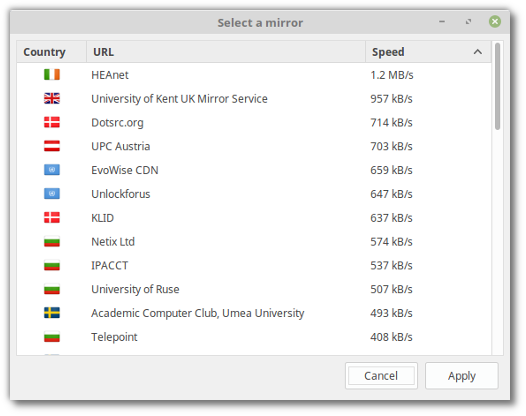The height and width of the screenshot is (416, 526).
Task: Click the Danish flag beside KLID
Action: pos(52,217)
